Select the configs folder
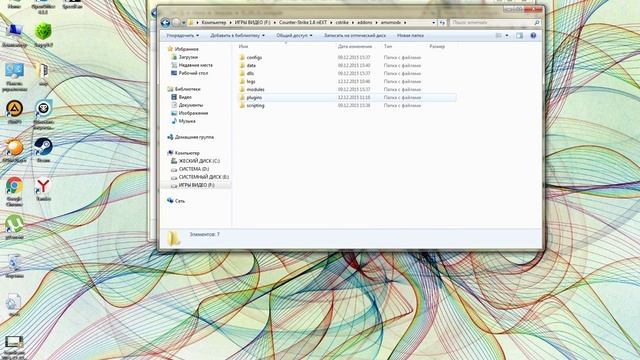Image resolution: width=640 pixels, height=360 pixels. coord(254,58)
